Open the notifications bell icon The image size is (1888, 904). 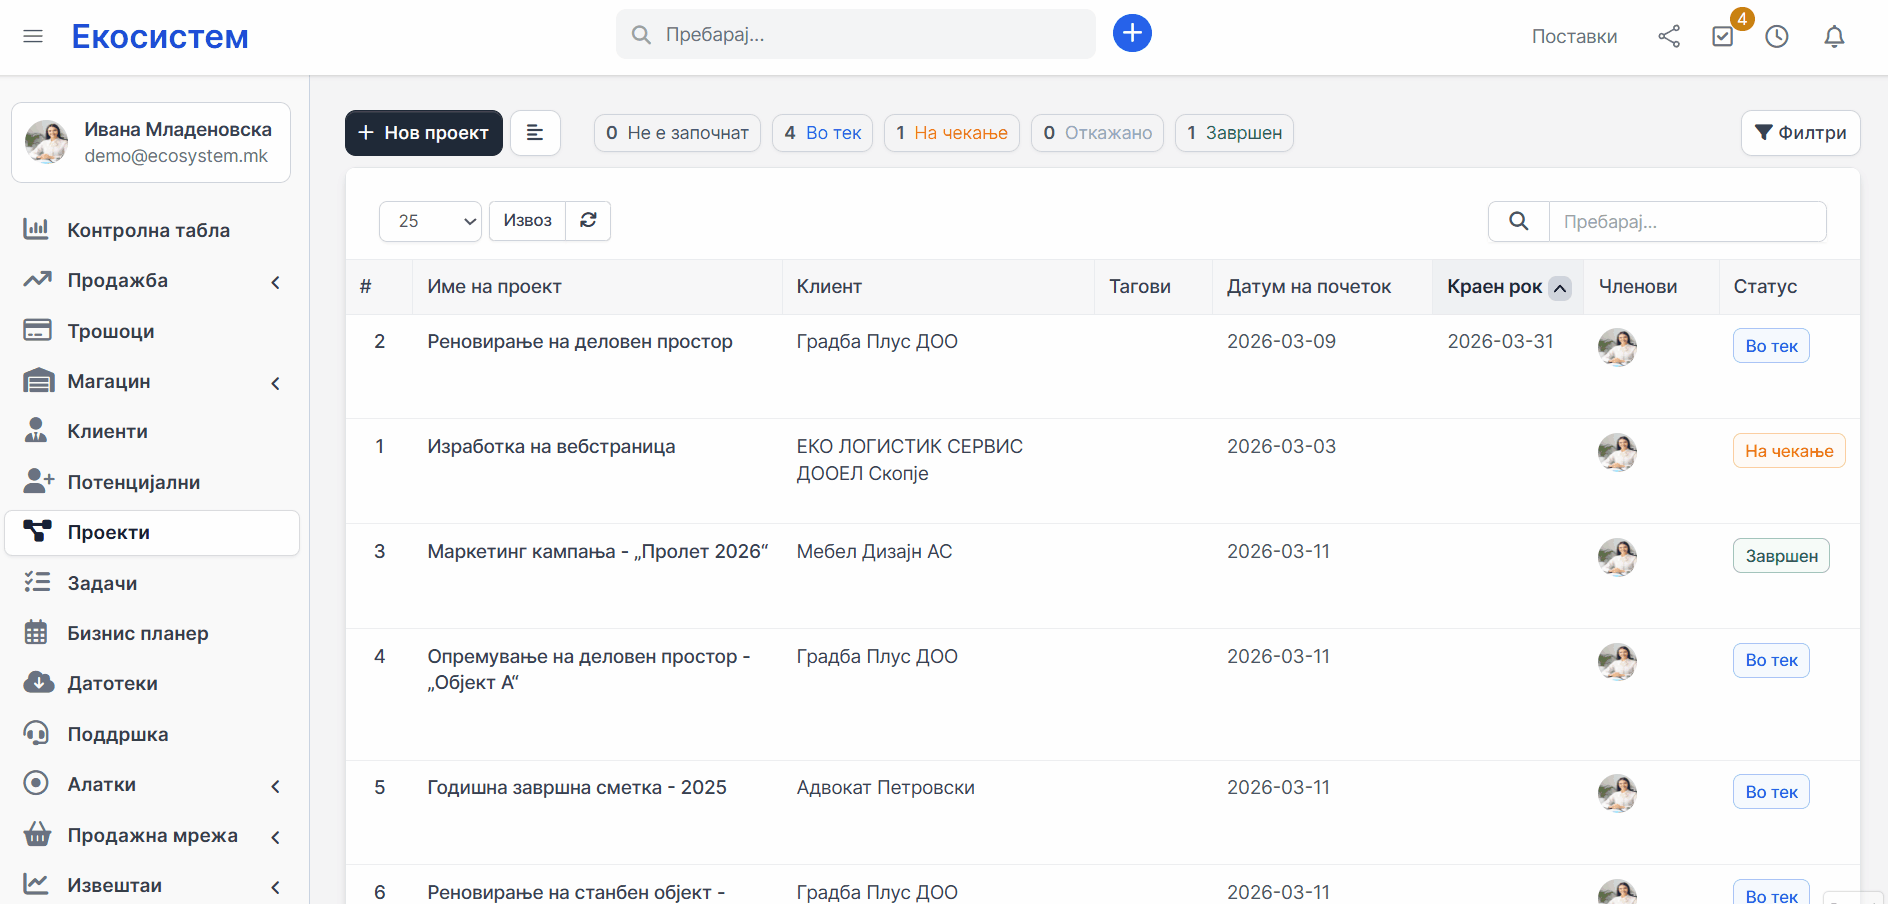point(1834,36)
